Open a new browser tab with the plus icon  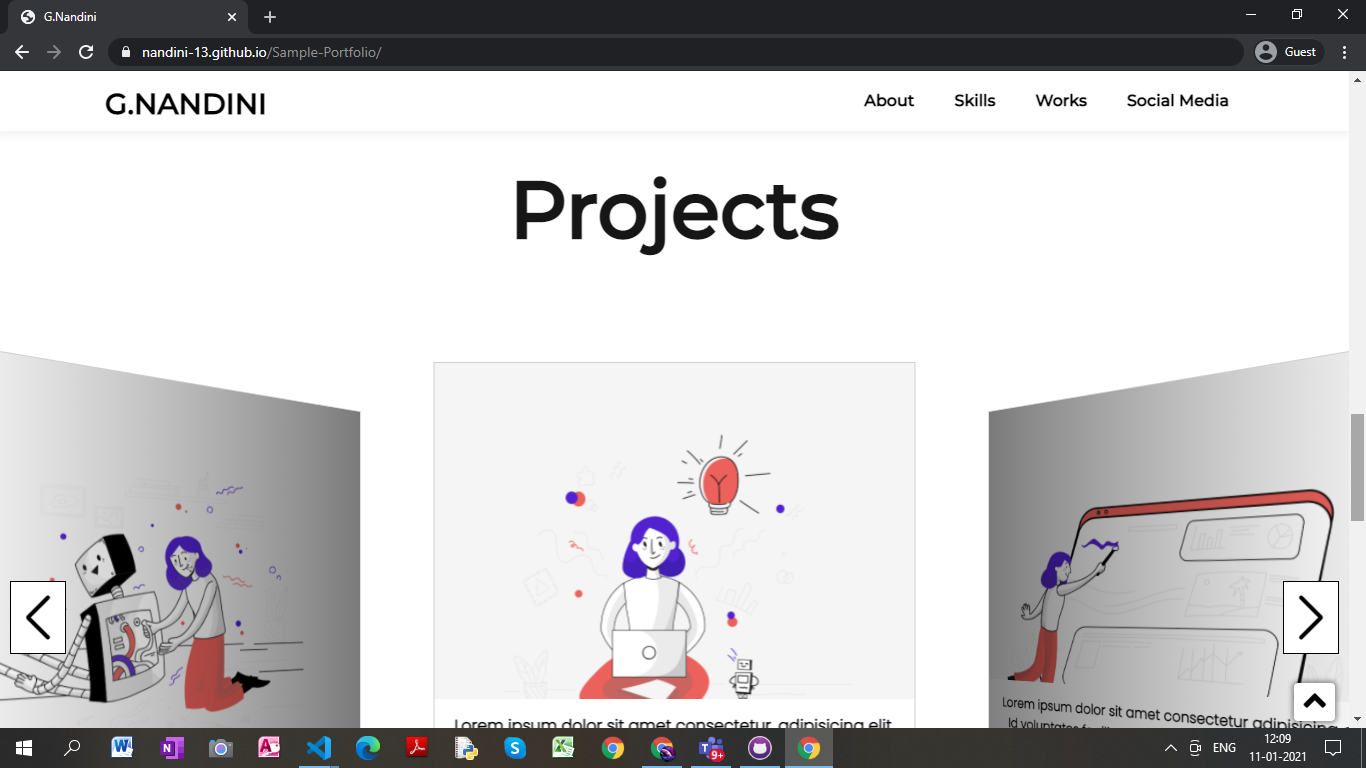point(269,16)
